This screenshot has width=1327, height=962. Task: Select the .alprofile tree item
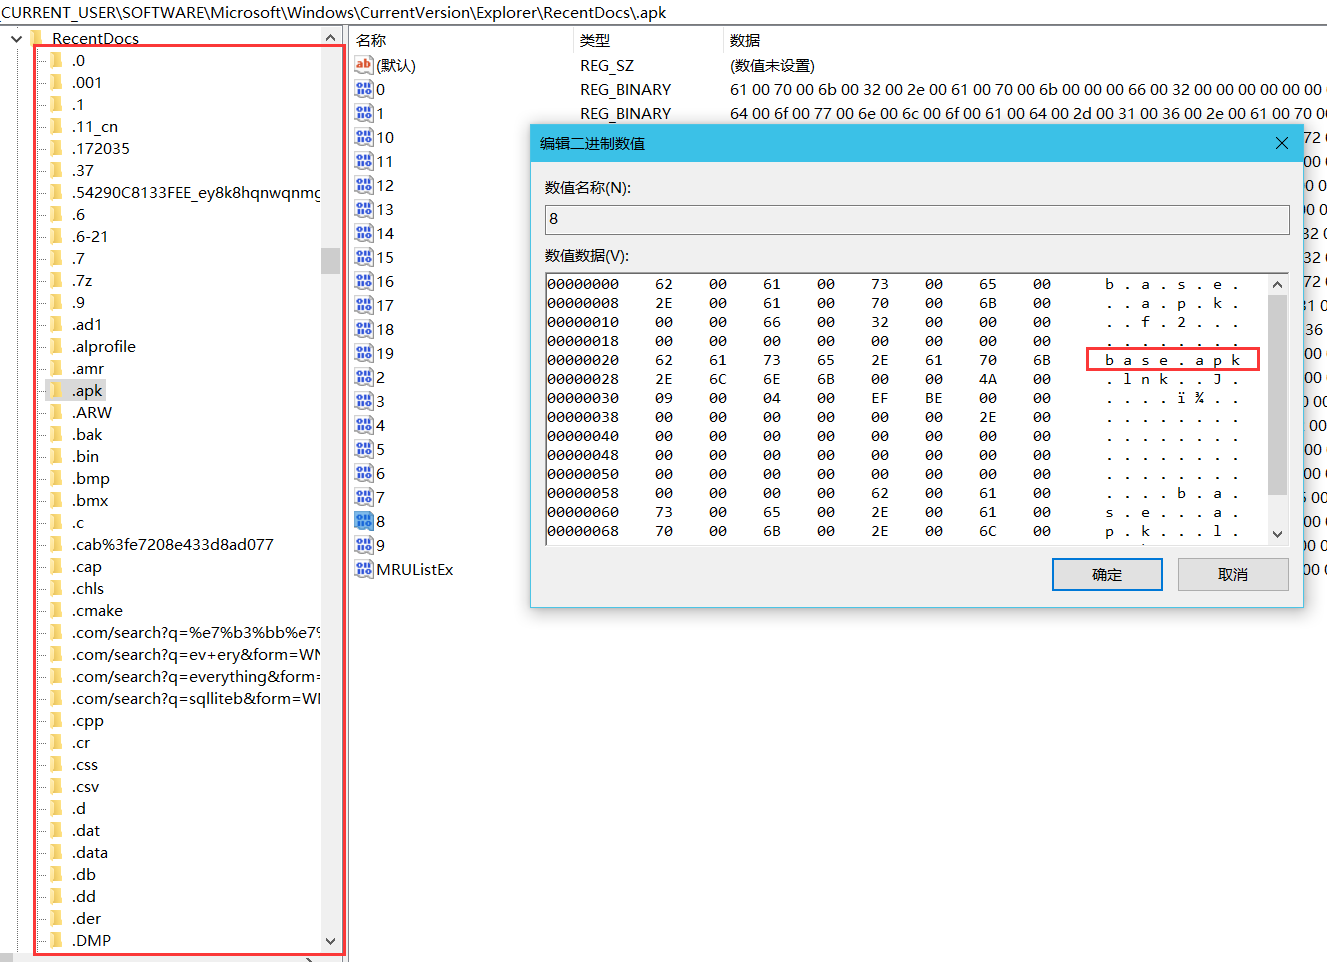[x=104, y=347]
